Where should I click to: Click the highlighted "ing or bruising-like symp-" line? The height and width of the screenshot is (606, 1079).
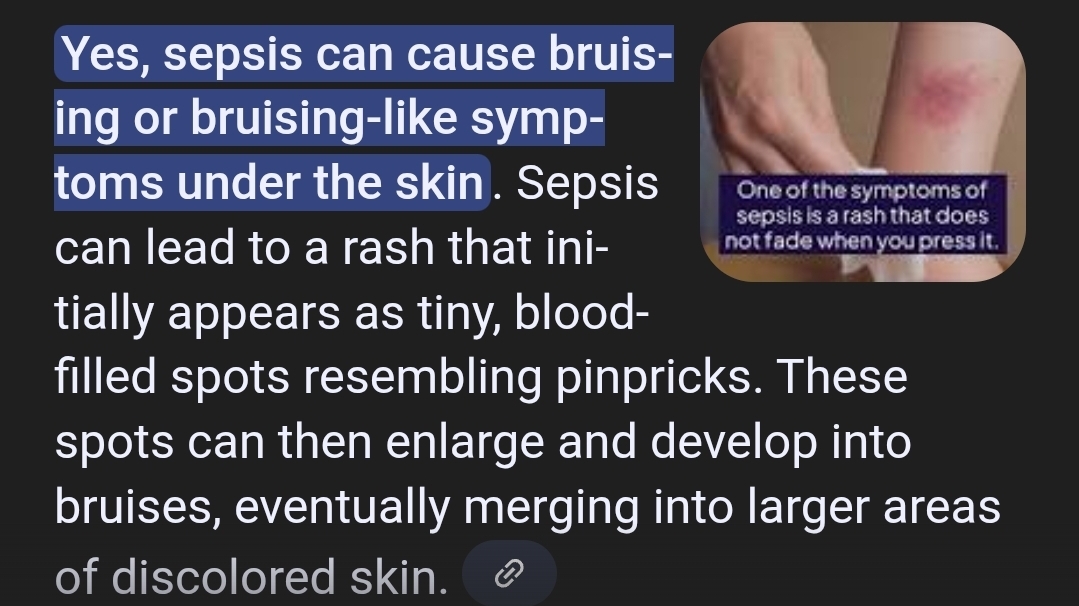pyautogui.click(x=329, y=119)
